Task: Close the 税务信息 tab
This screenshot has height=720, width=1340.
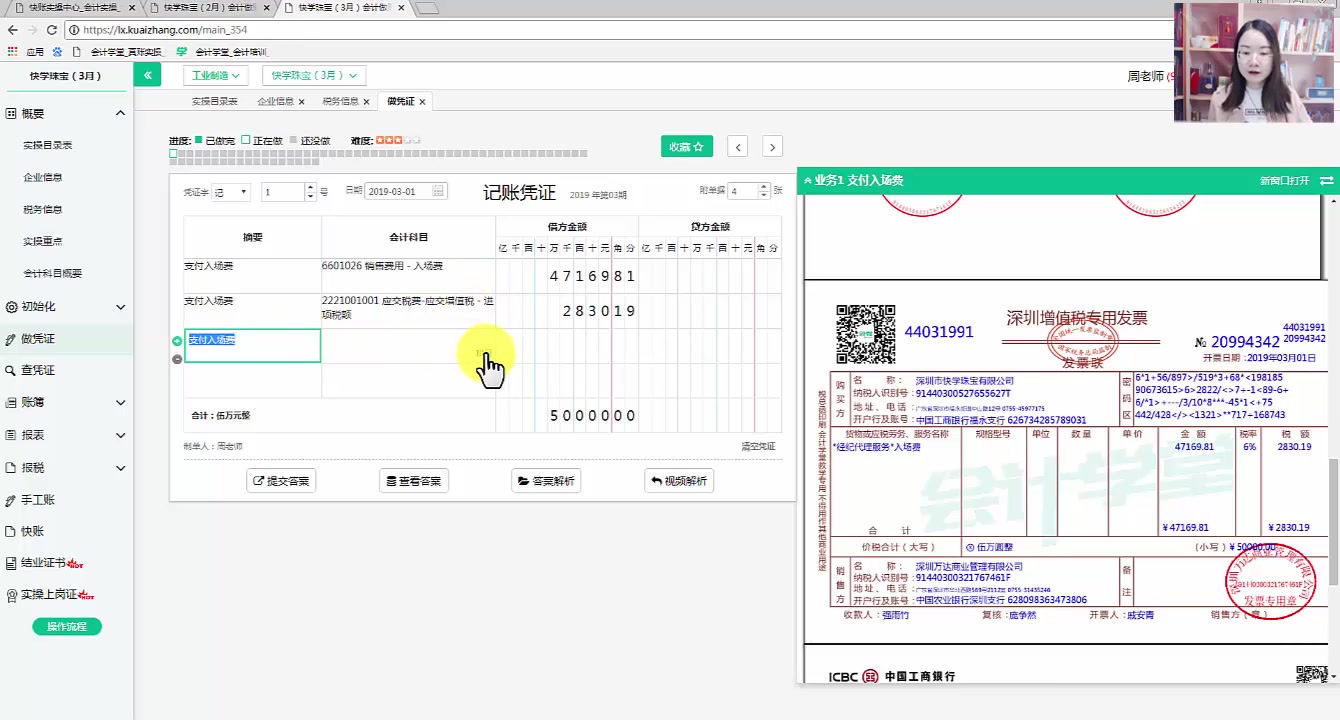Action: click(x=366, y=102)
